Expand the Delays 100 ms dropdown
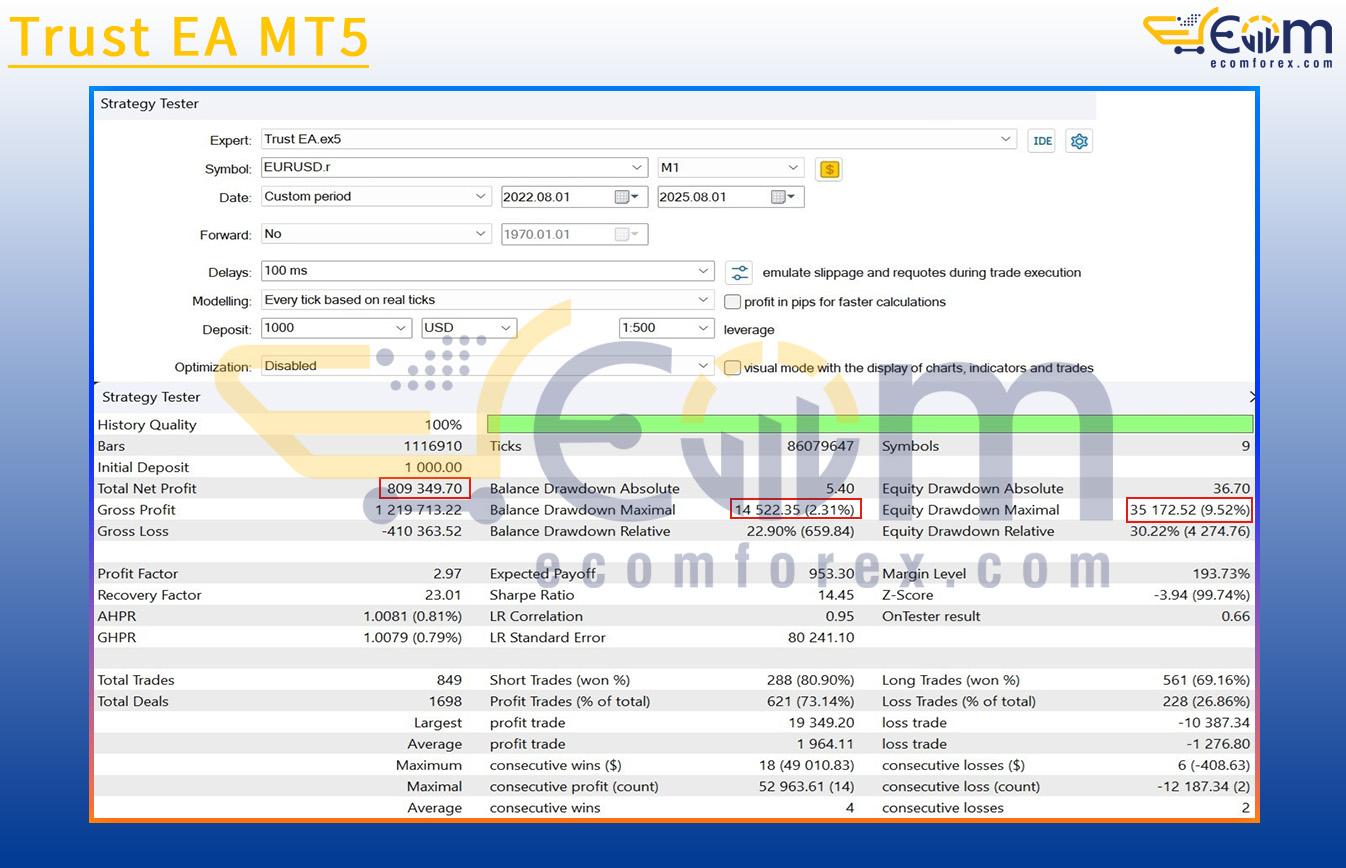This screenshot has height=868, width=1346. click(x=704, y=271)
